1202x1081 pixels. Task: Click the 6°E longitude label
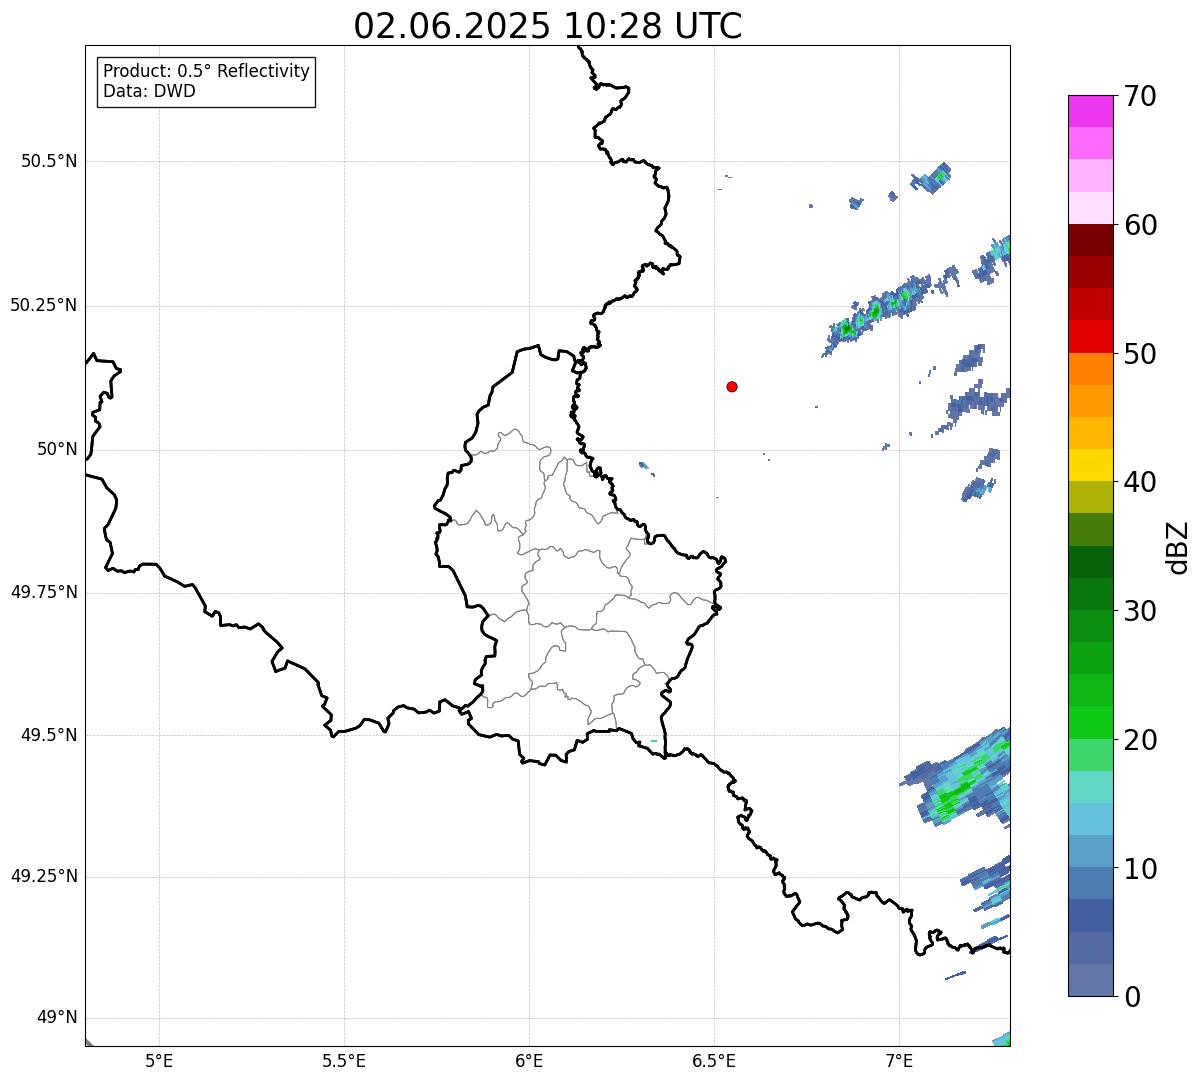(x=529, y=1060)
